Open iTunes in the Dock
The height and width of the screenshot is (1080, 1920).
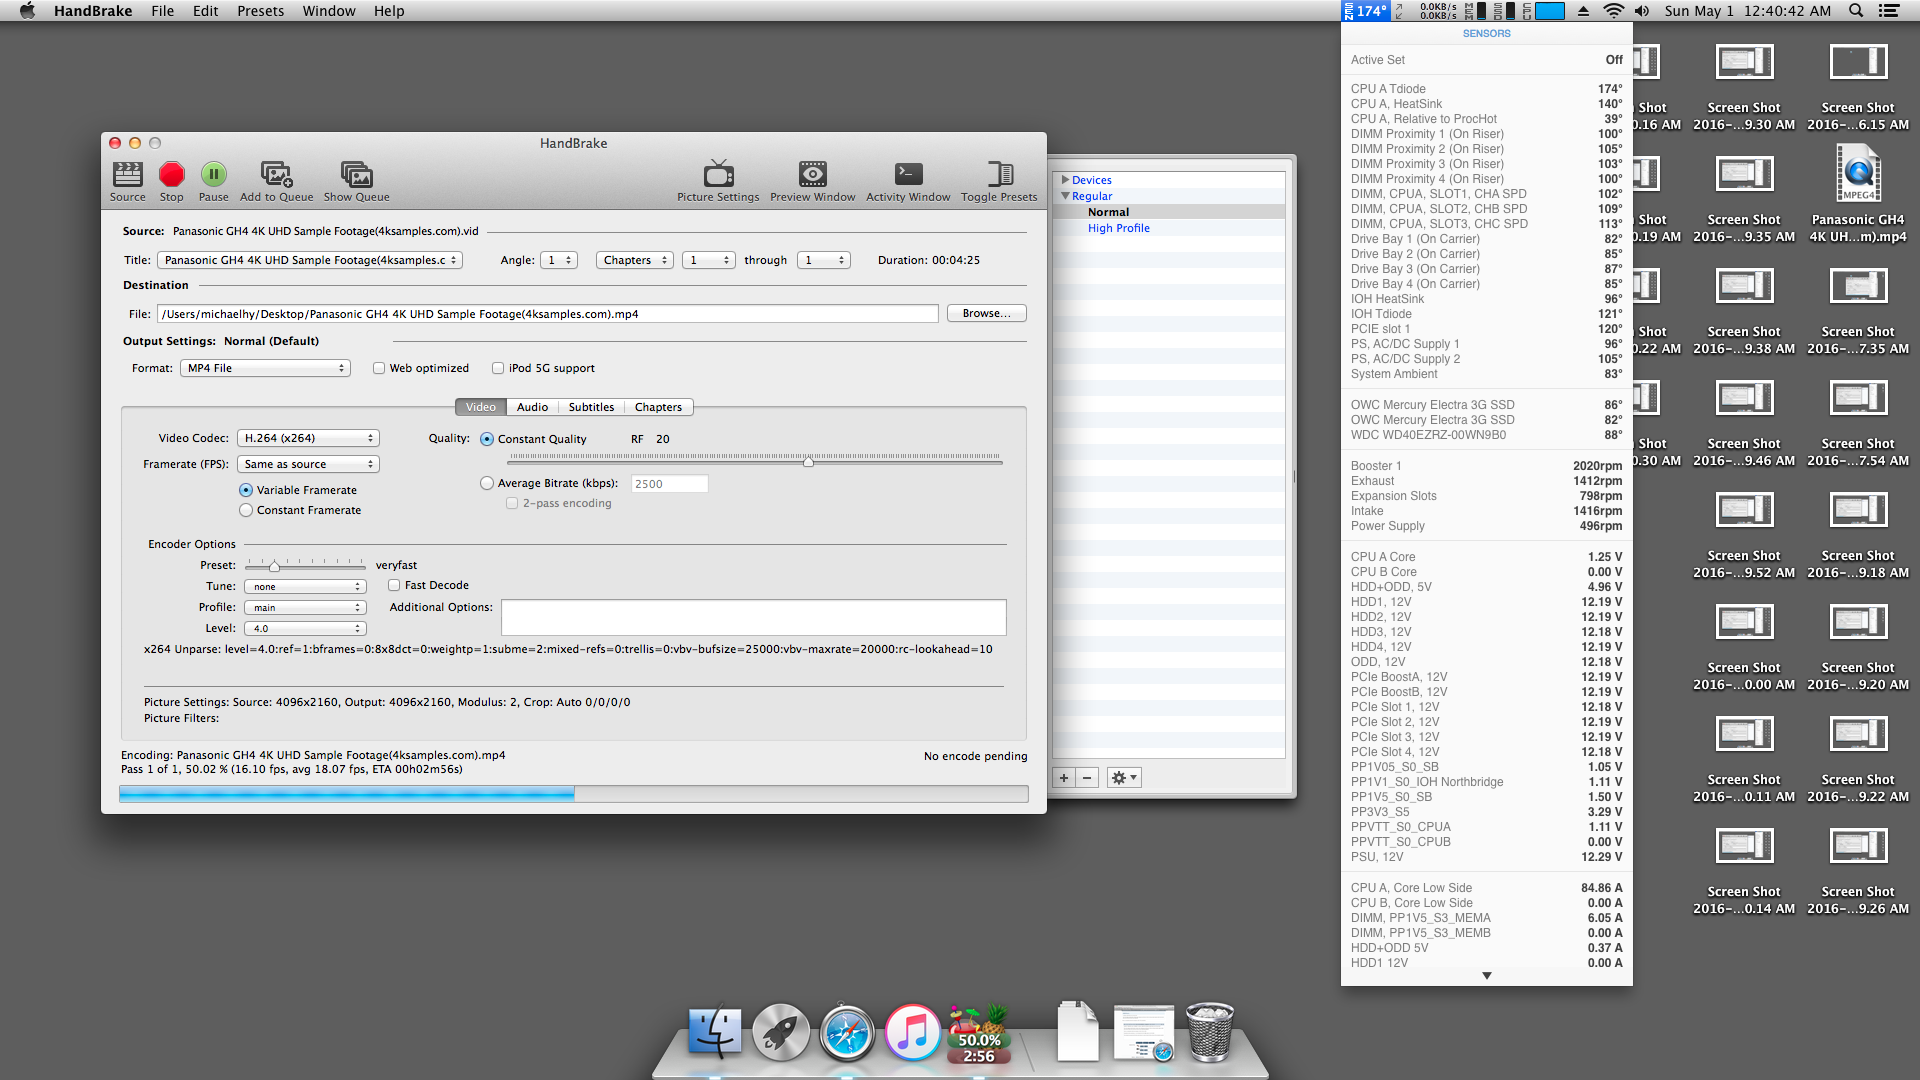[x=912, y=1033]
